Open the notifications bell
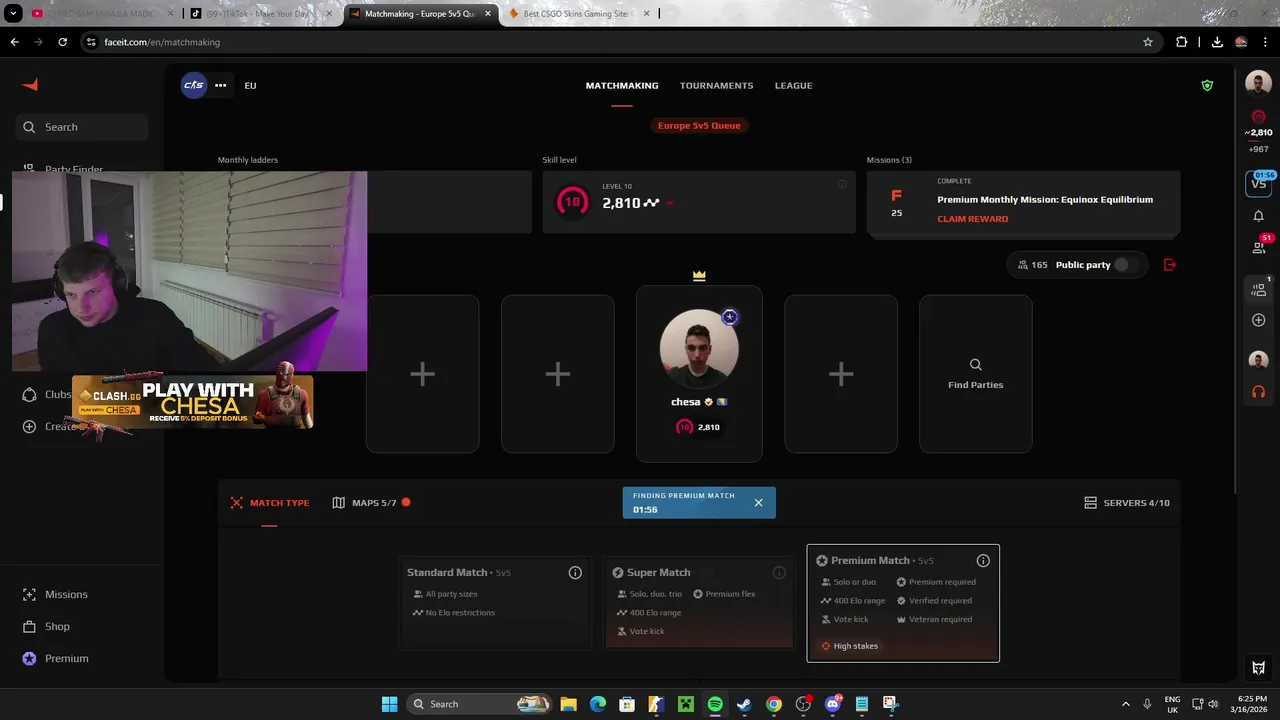 click(x=1258, y=216)
